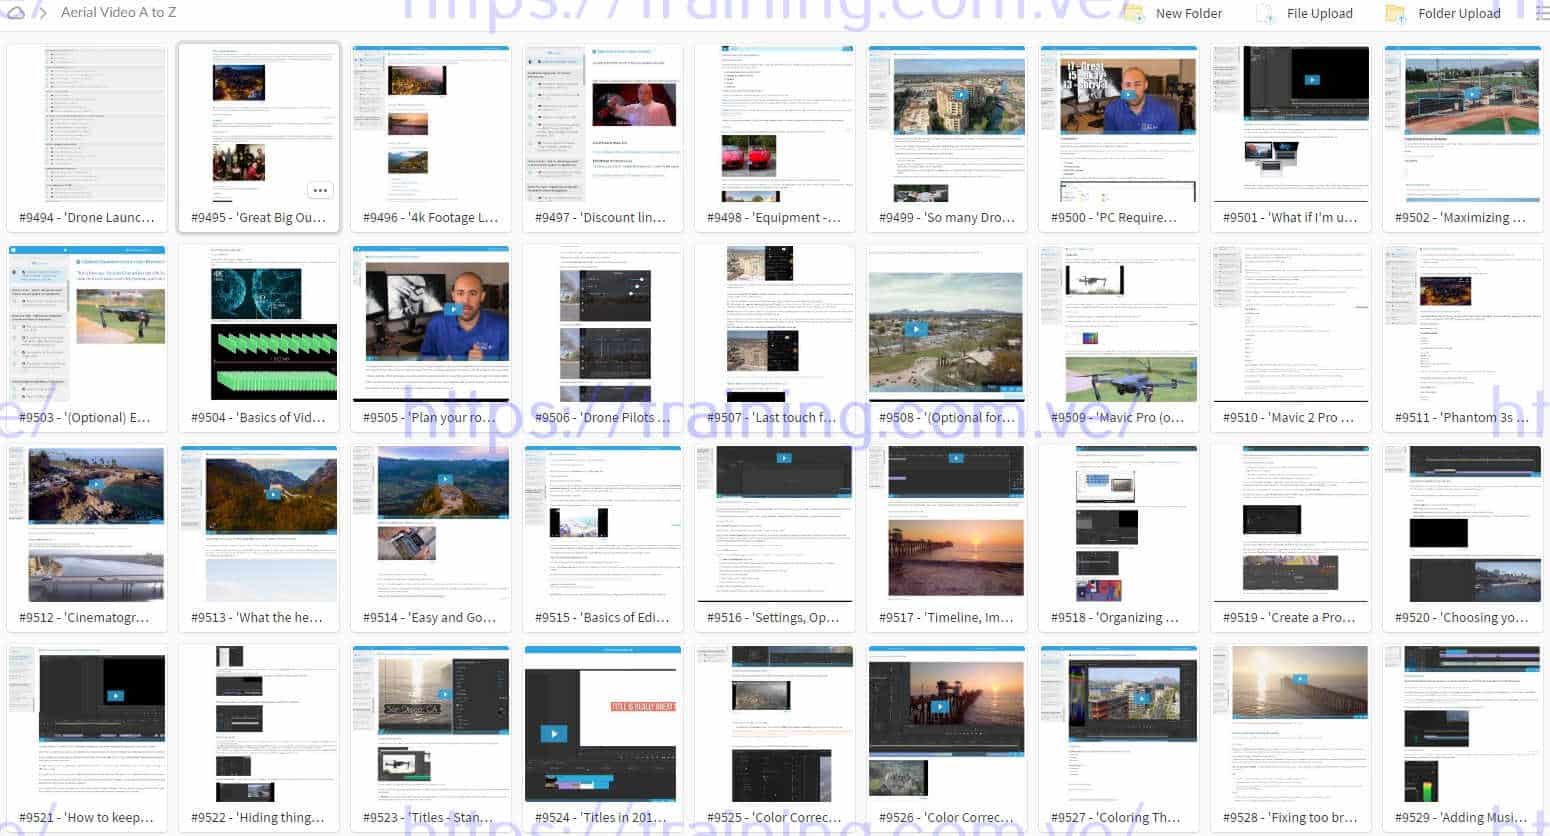Click the #9520 'Choosing yo…' file name
This screenshot has width=1550, height=836.
point(1462,617)
